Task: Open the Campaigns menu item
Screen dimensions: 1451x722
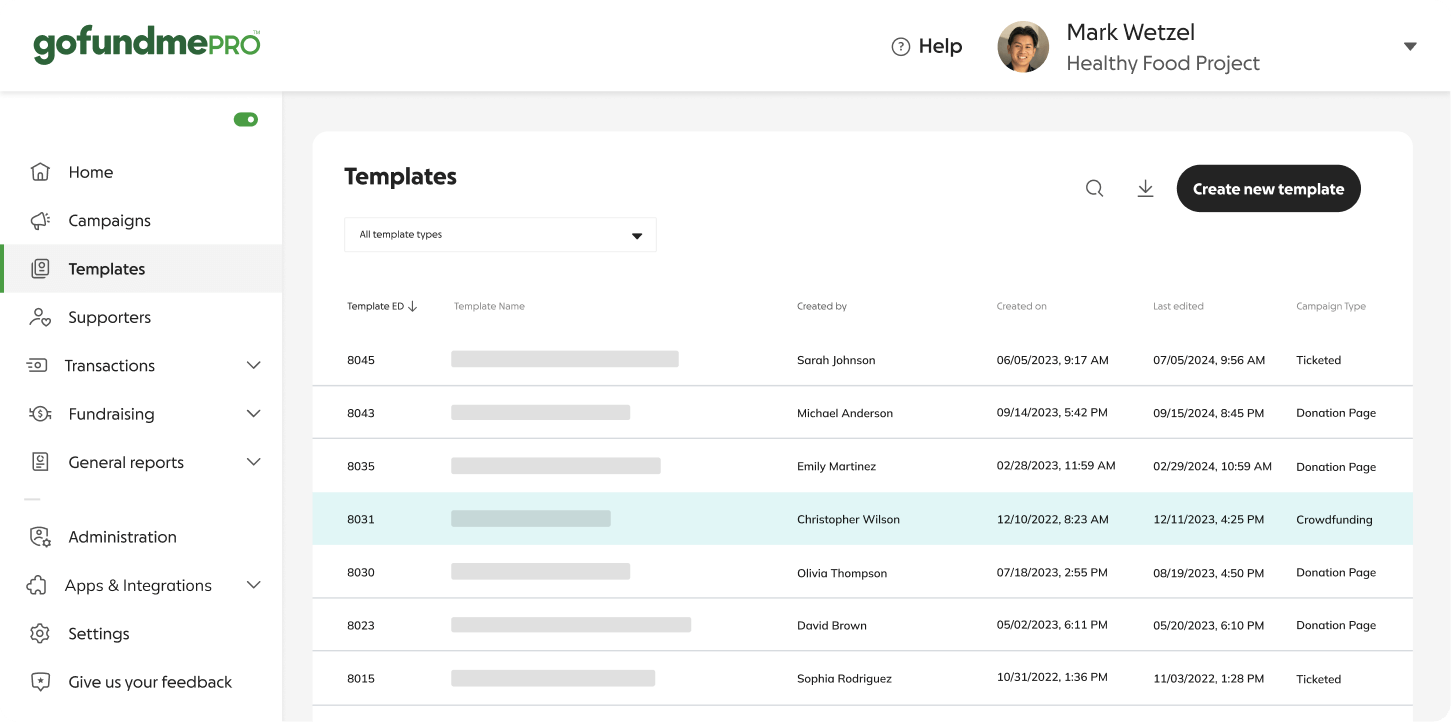Action: (110, 220)
